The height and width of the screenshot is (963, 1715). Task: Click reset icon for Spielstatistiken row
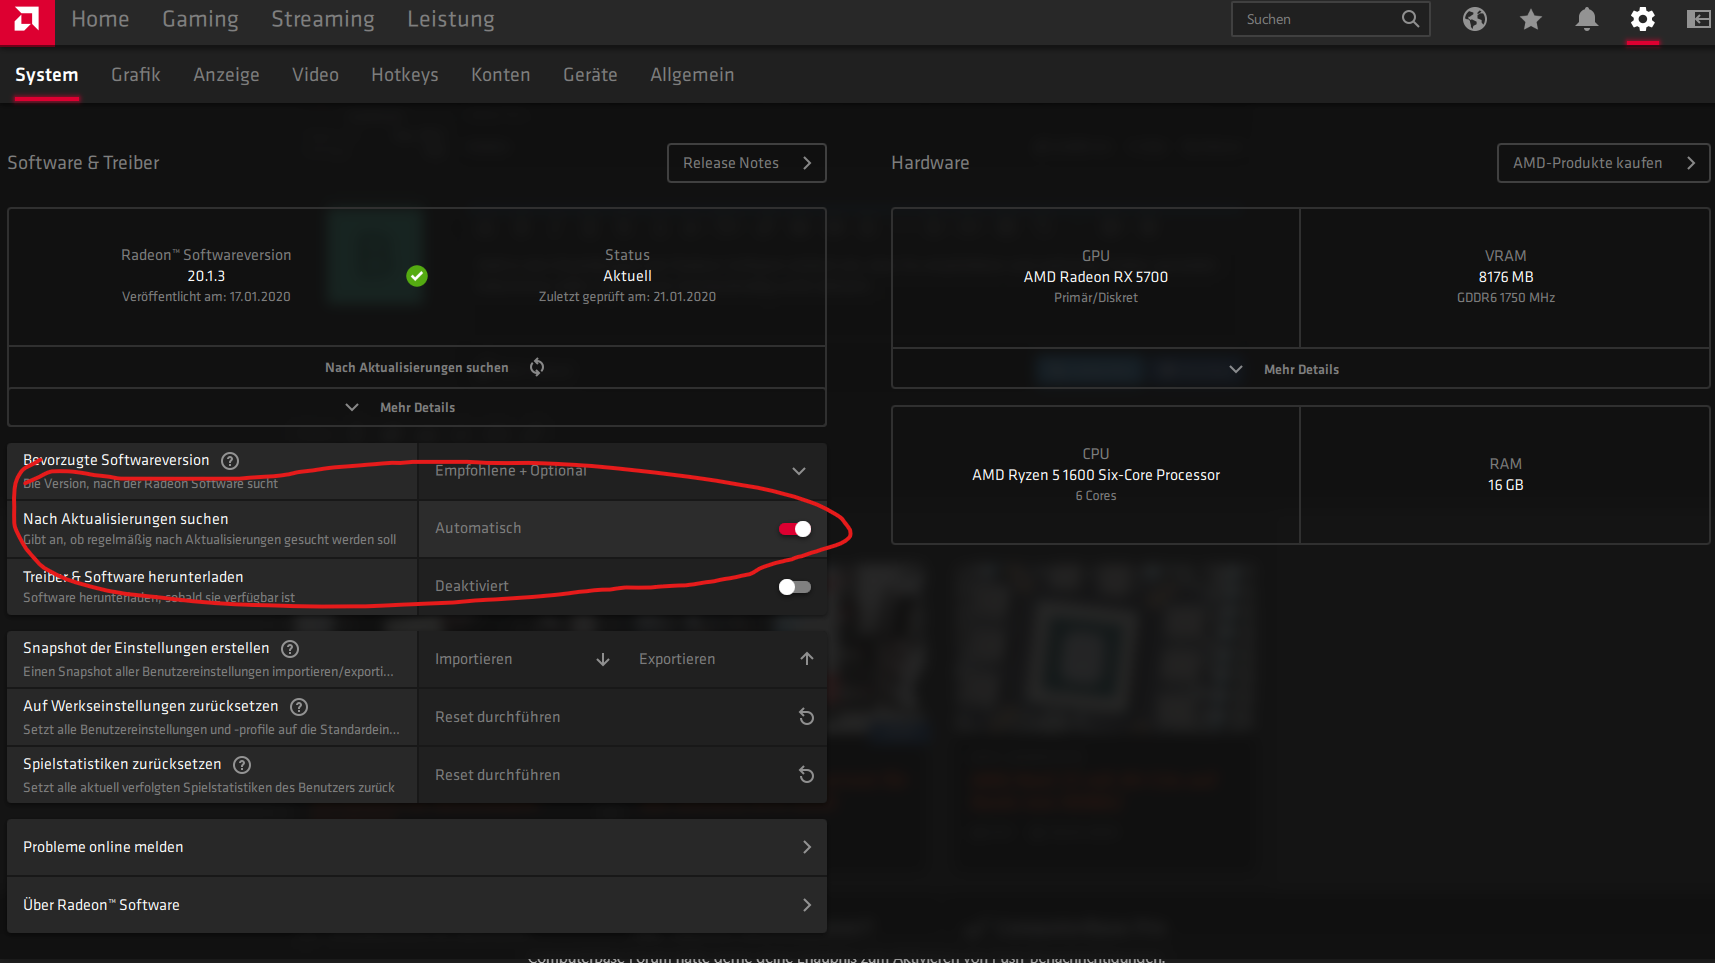pyautogui.click(x=806, y=775)
